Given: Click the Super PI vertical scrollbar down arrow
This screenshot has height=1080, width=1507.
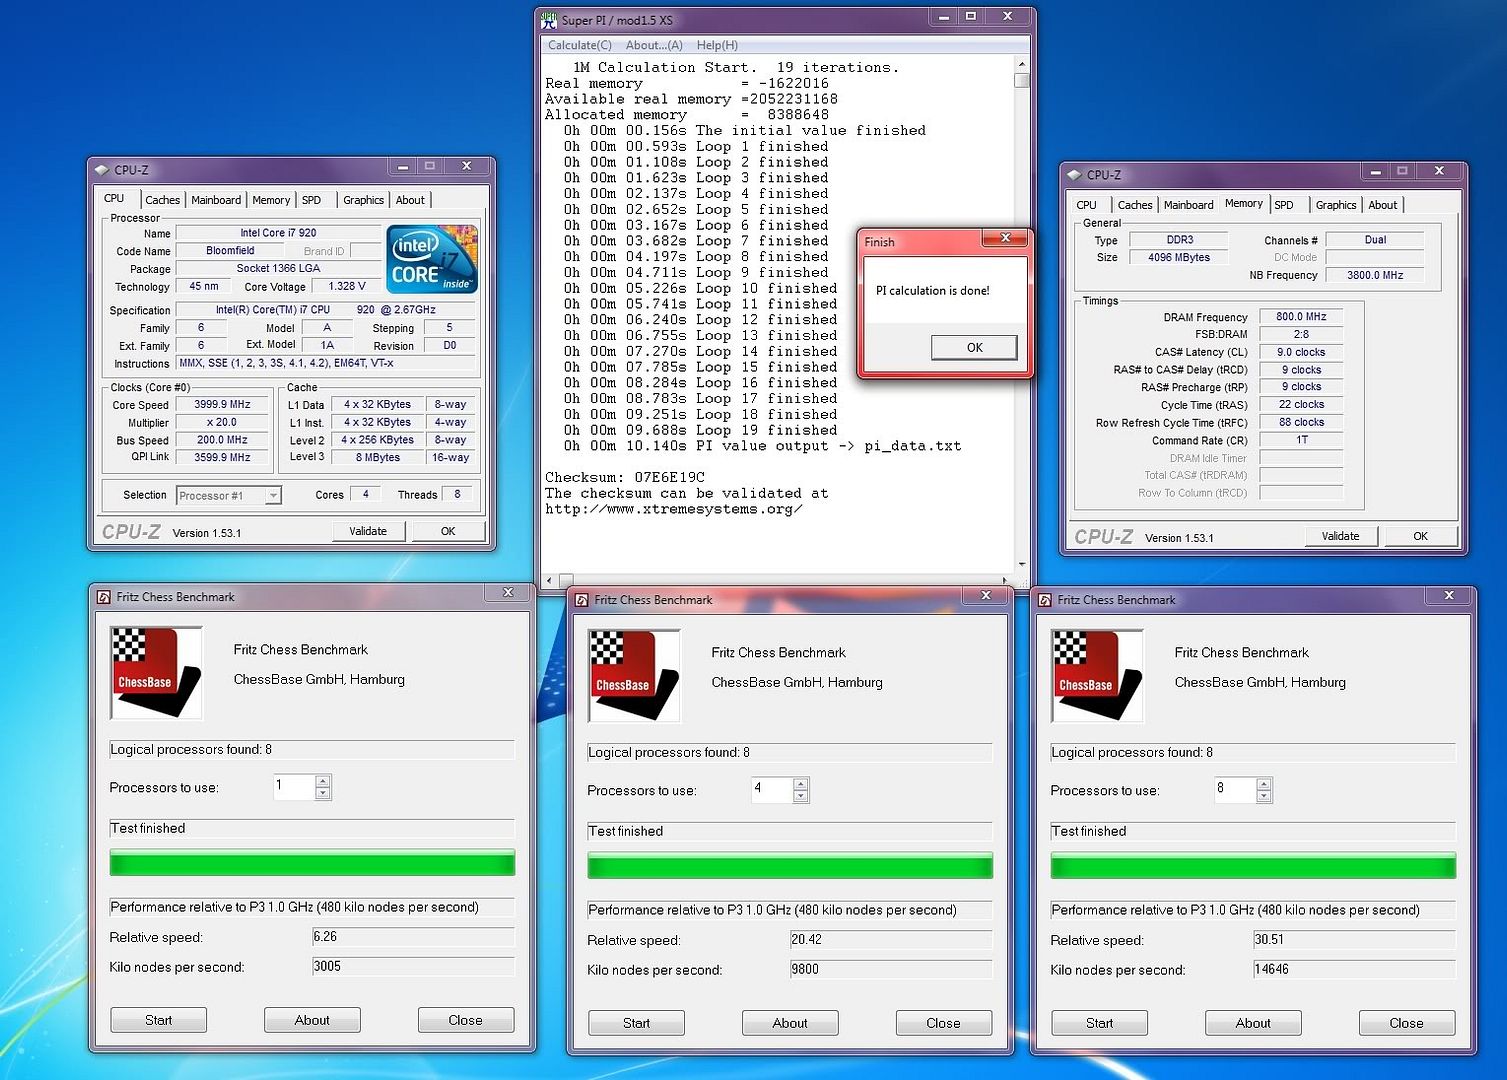Looking at the screenshot, I should (x=1022, y=564).
